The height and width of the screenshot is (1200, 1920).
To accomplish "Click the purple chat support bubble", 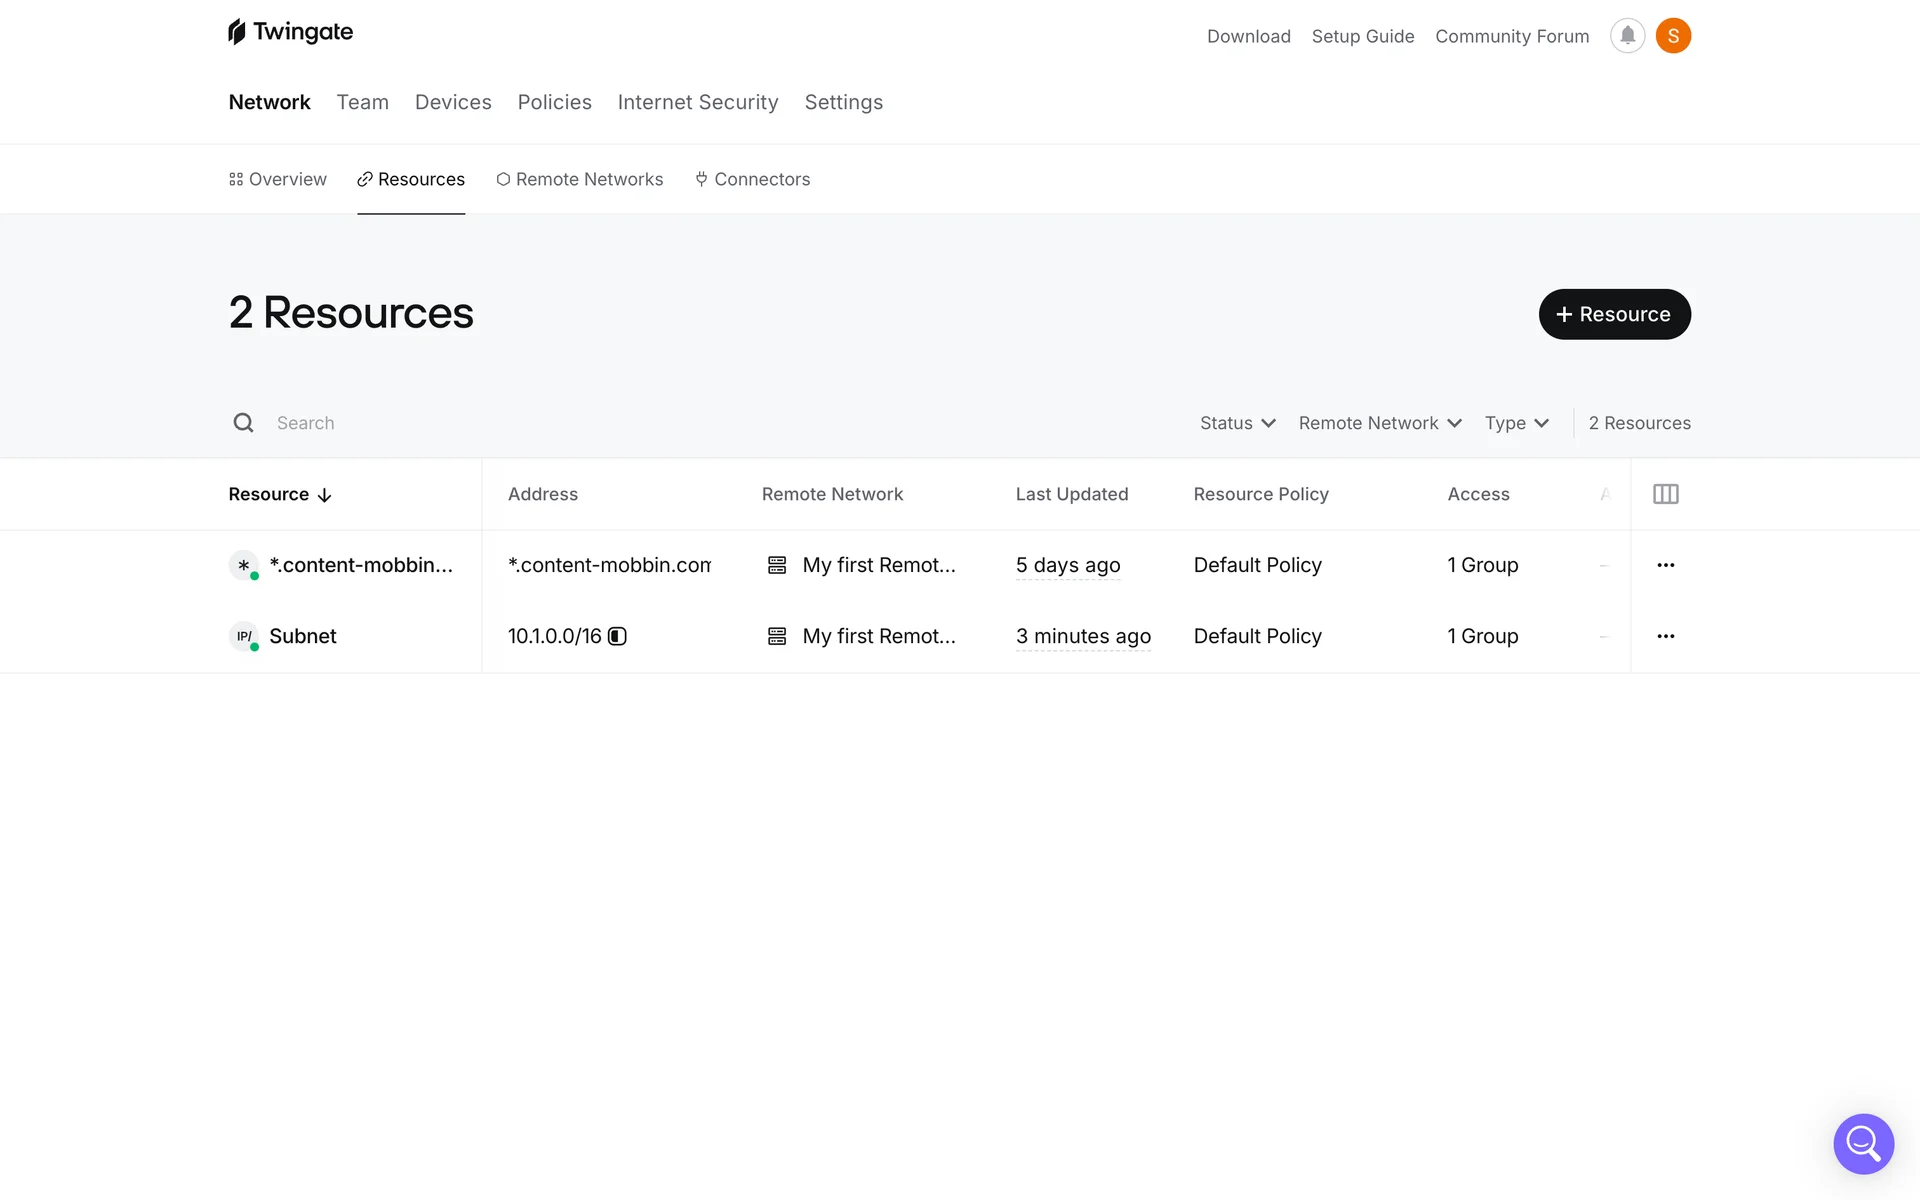I will click(x=1863, y=1143).
